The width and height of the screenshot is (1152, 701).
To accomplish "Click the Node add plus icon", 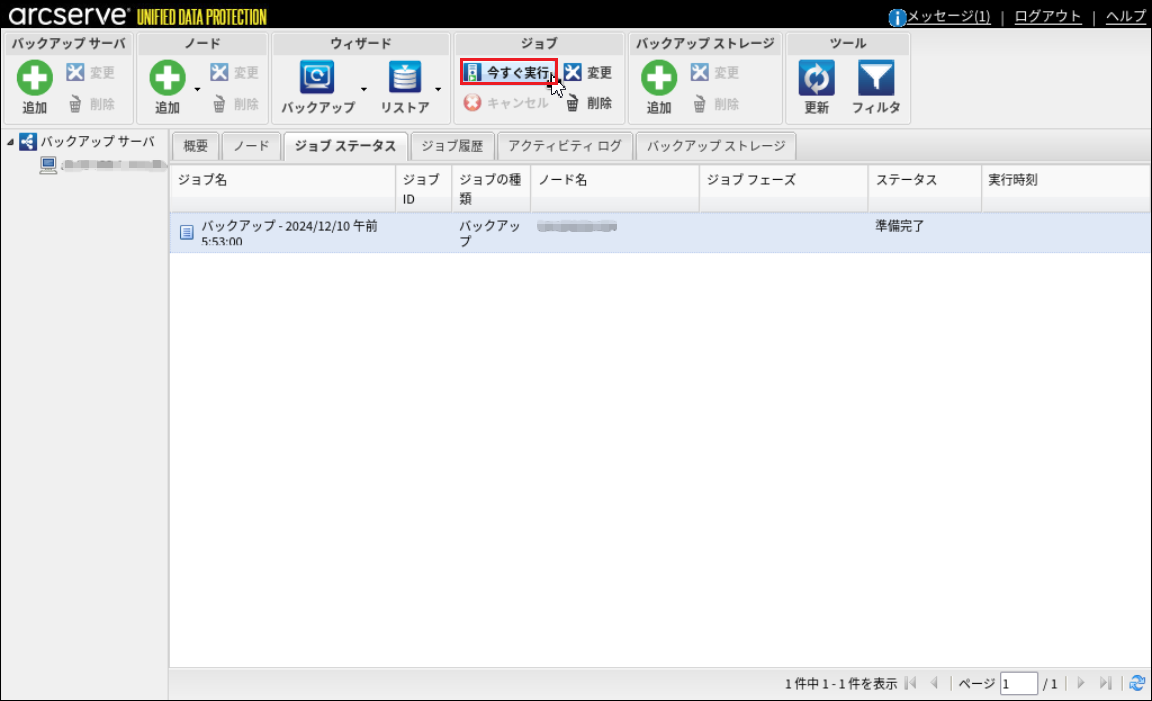I will coord(167,78).
